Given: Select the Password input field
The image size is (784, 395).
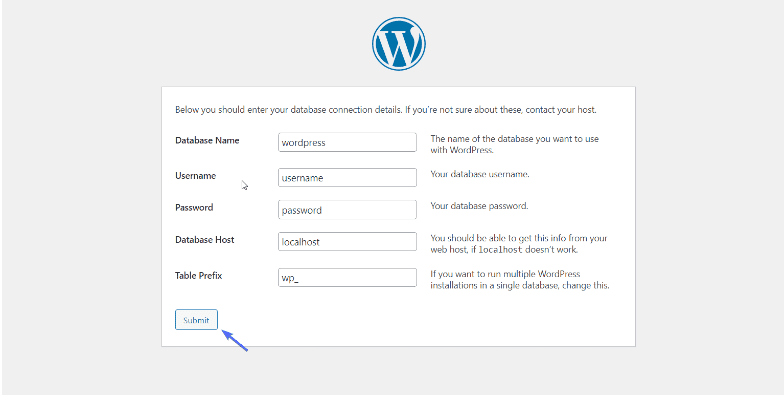Looking at the screenshot, I should (347, 210).
